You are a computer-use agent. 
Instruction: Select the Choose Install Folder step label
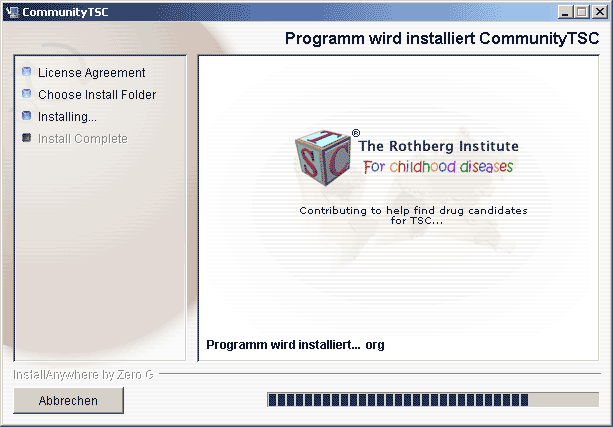97,95
